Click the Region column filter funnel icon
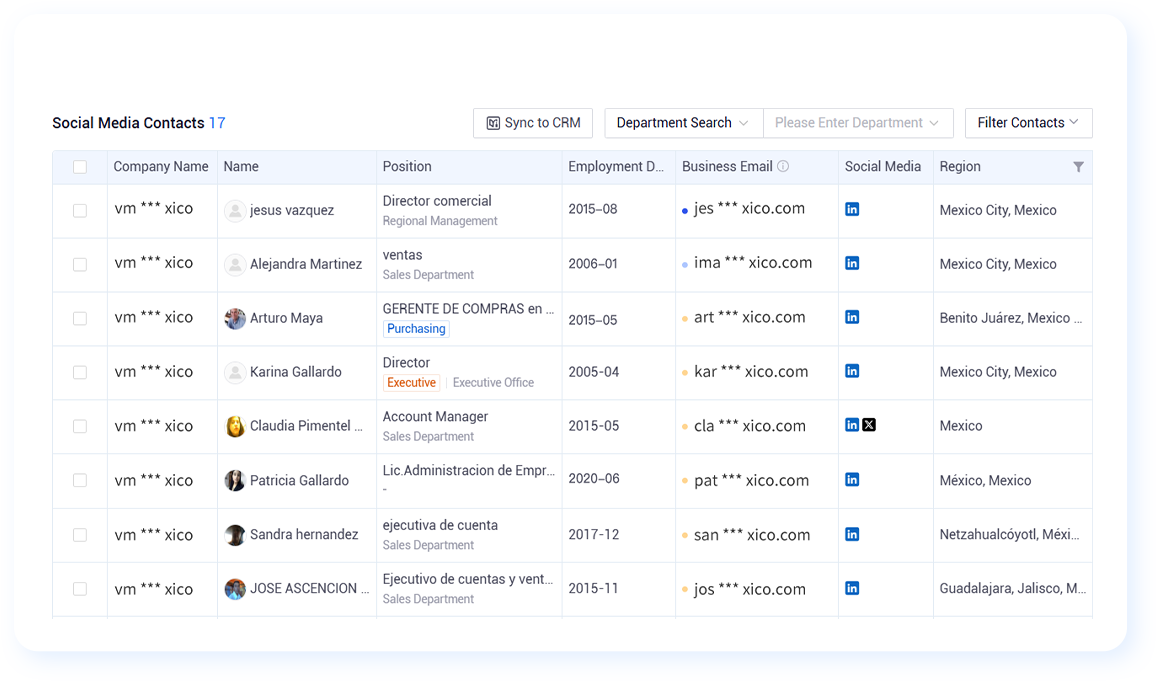This screenshot has width=1160, height=684. 1079,167
